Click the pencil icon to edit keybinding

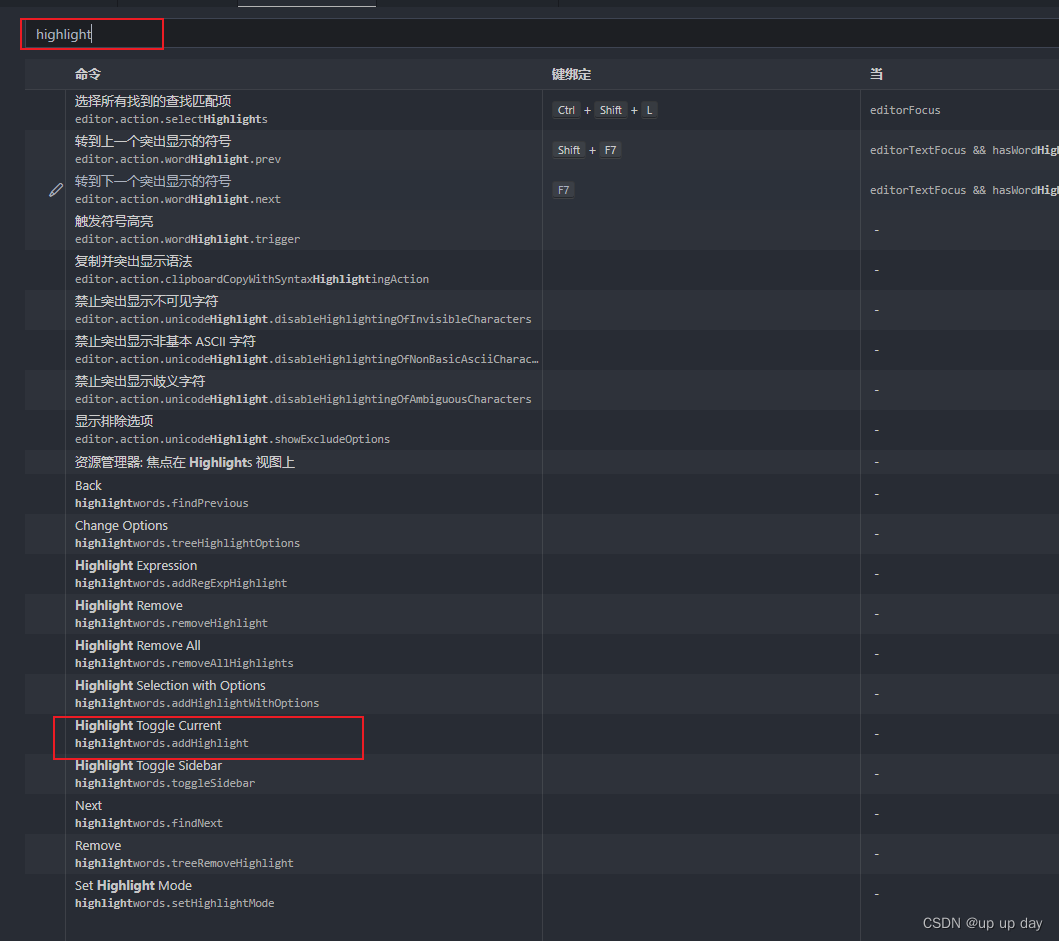point(56,189)
